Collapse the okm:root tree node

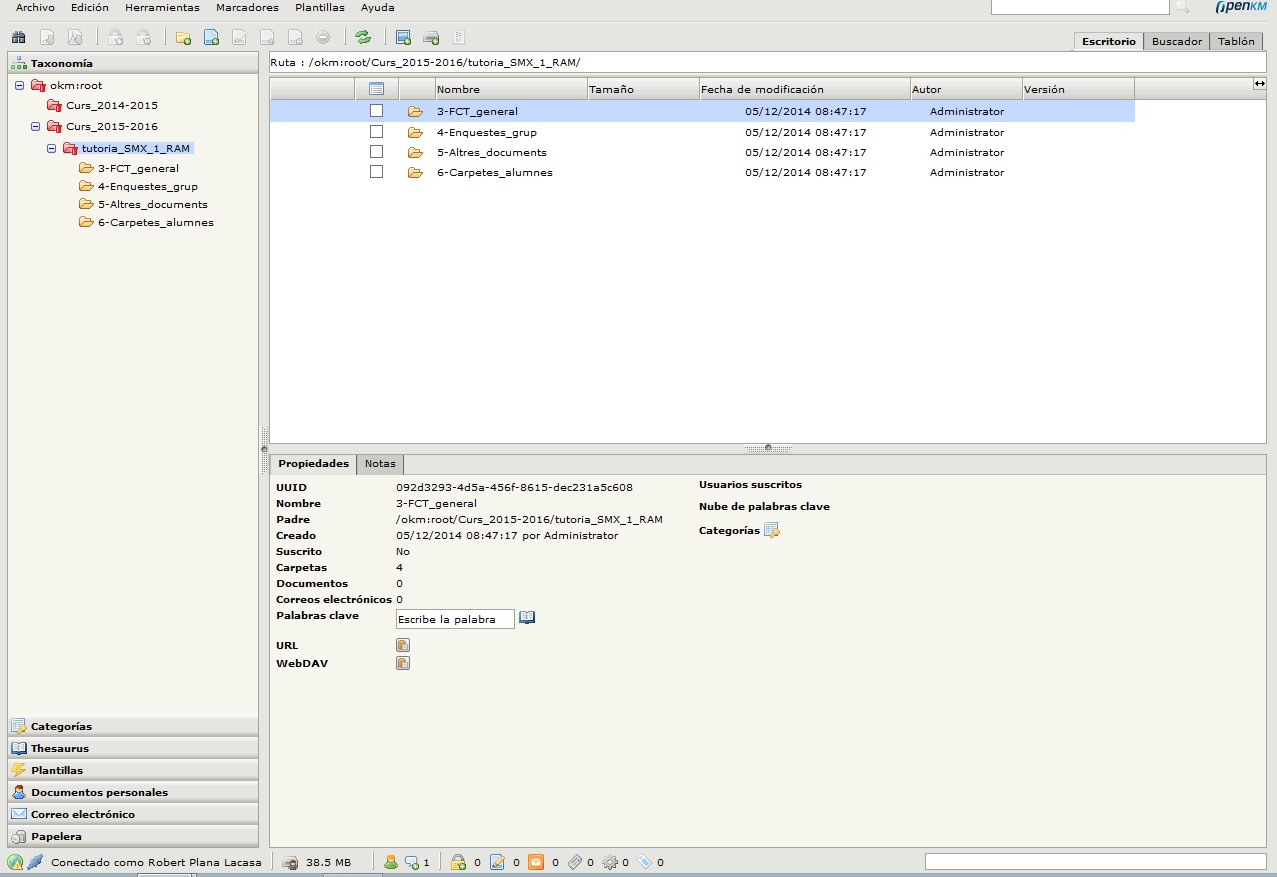[x=20, y=86]
